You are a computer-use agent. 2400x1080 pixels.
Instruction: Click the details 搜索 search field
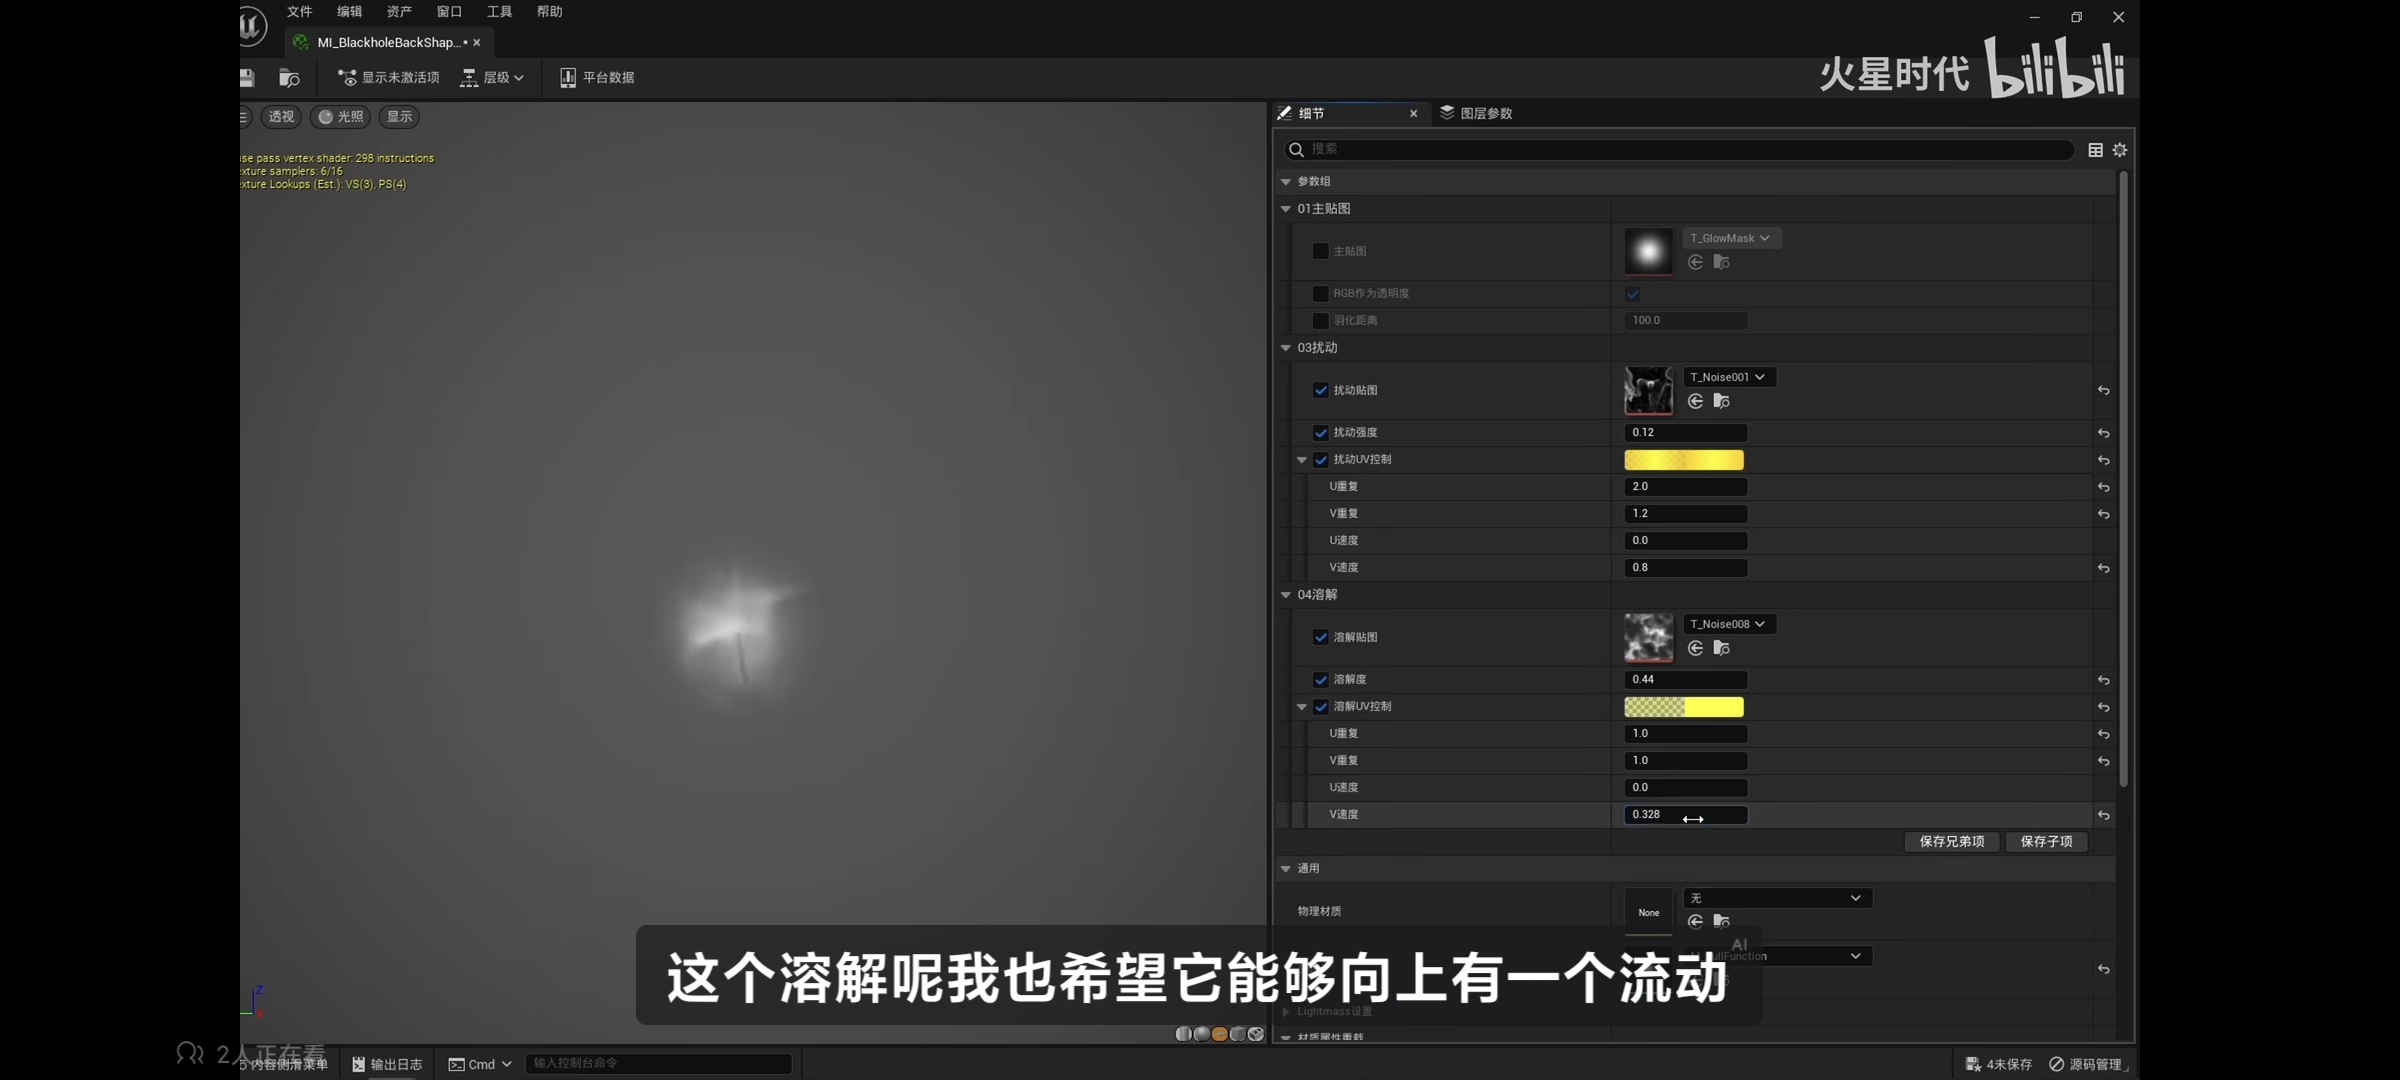(x=1680, y=149)
